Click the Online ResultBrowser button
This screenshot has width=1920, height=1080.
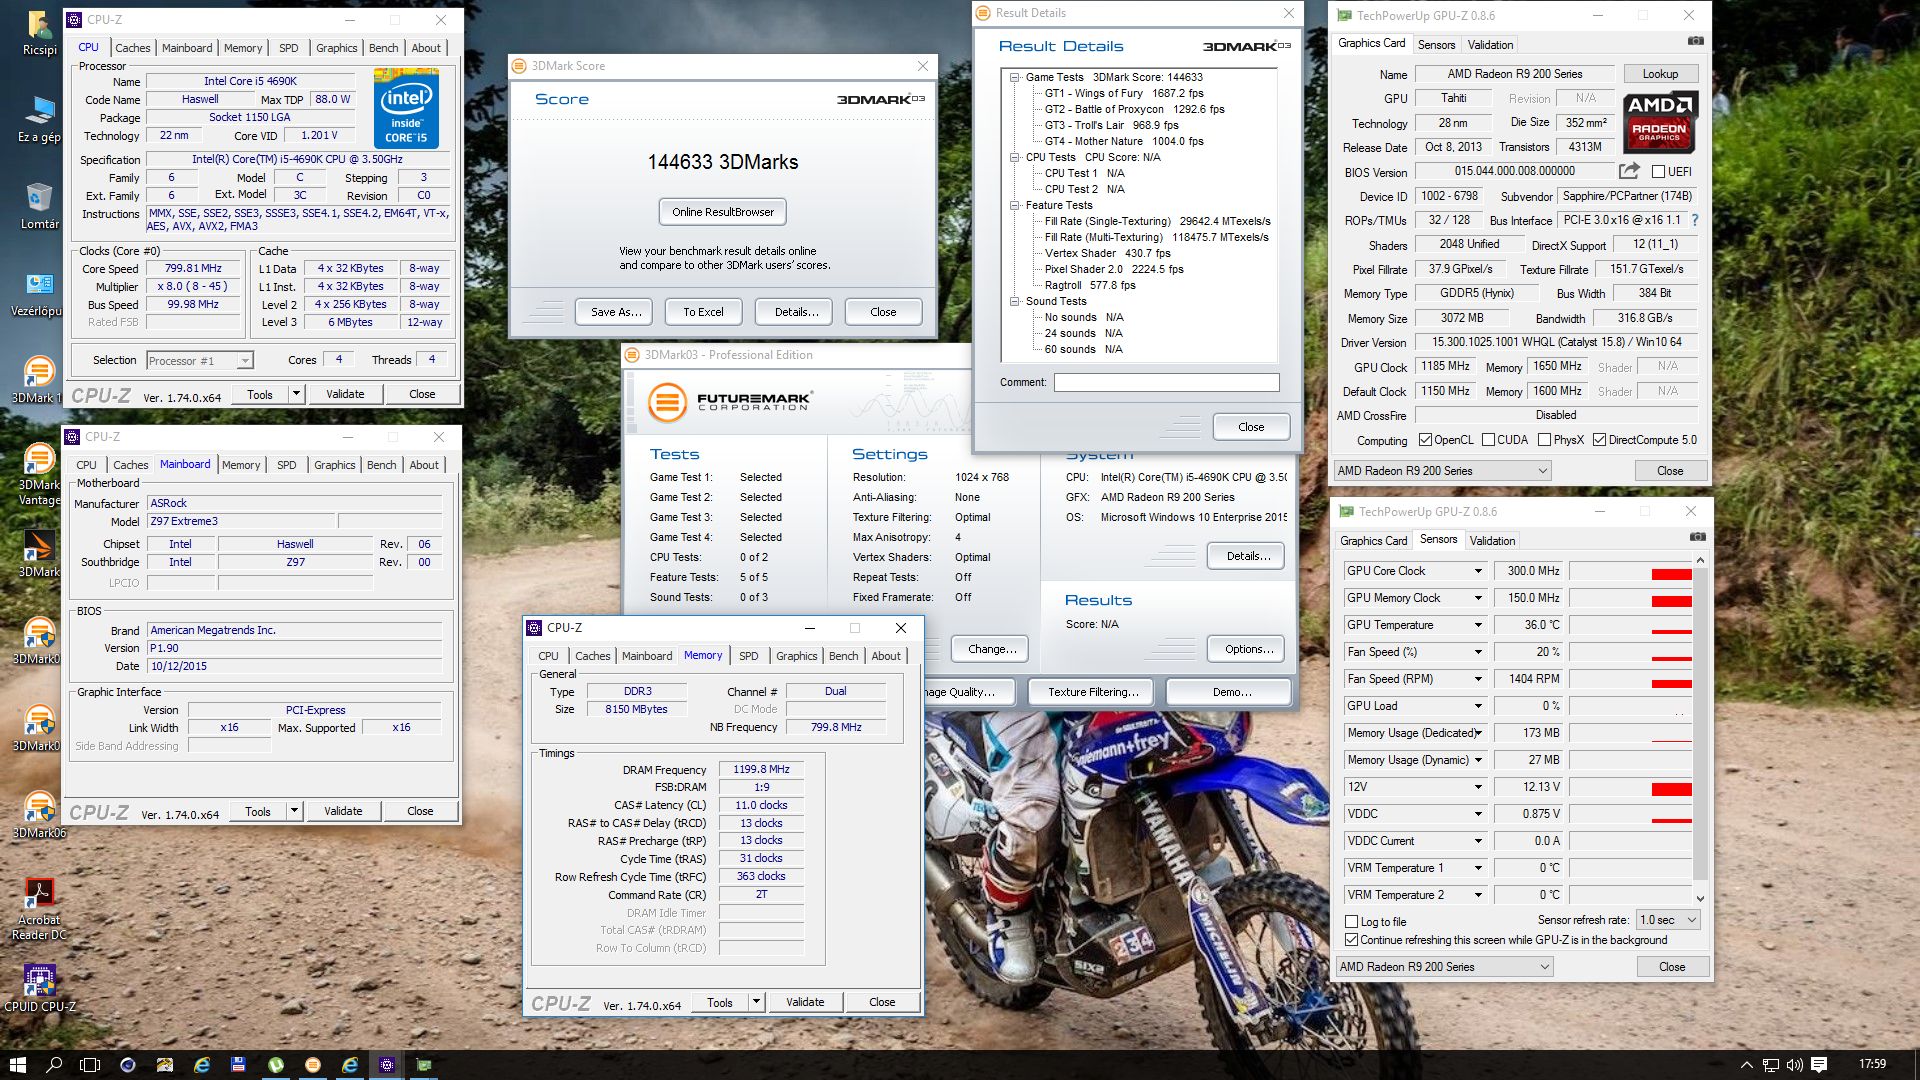pyautogui.click(x=723, y=212)
